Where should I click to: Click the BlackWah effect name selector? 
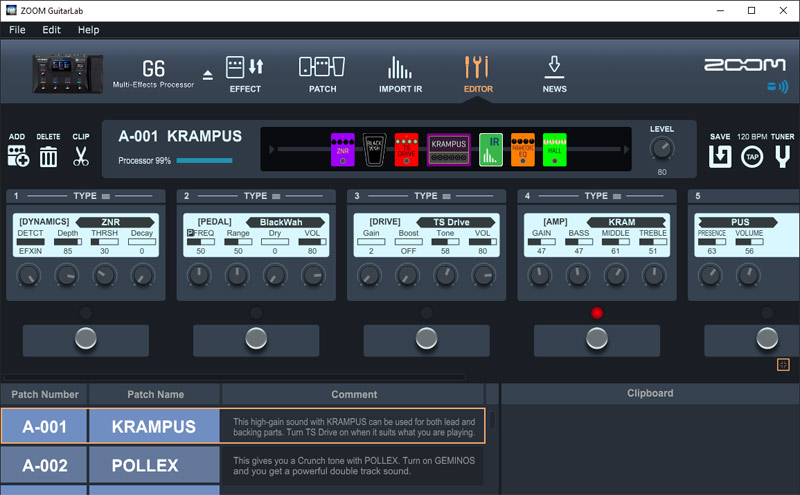click(x=285, y=222)
